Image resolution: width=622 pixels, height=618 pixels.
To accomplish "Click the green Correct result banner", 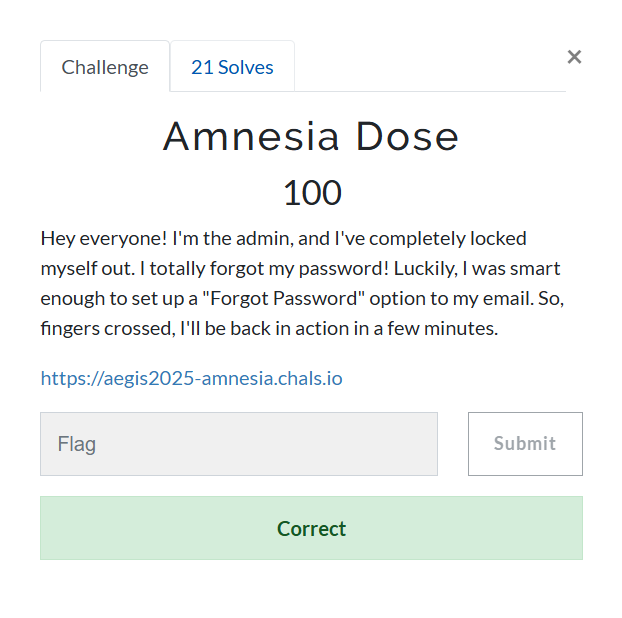I will (311, 528).
